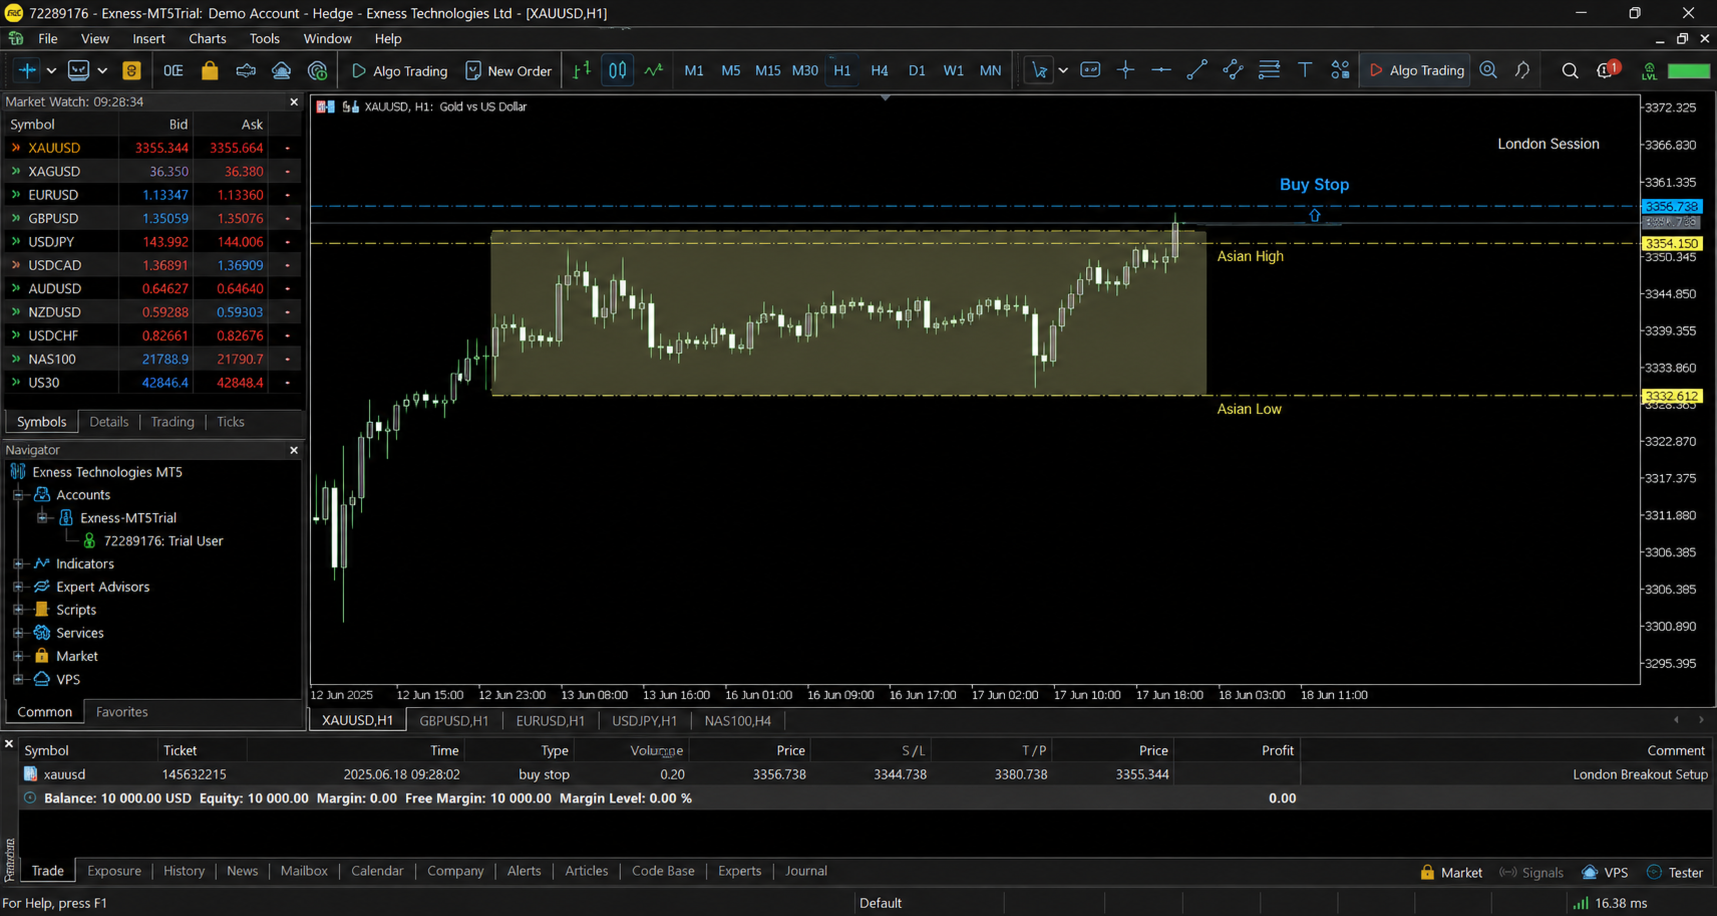This screenshot has width=1717, height=916.
Task: Toggle the H4 timeframe button
Action: pos(879,70)
